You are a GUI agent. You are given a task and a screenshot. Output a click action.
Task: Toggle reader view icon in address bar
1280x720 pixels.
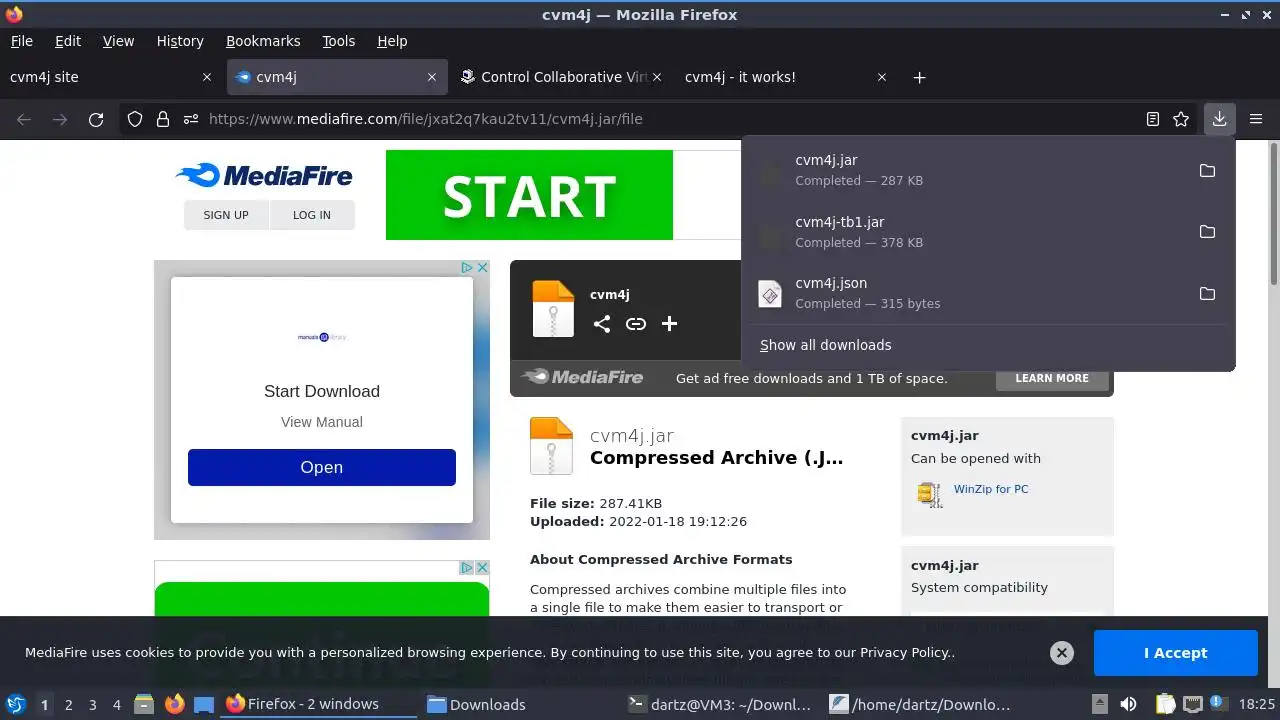click(x=1153, y=119)
